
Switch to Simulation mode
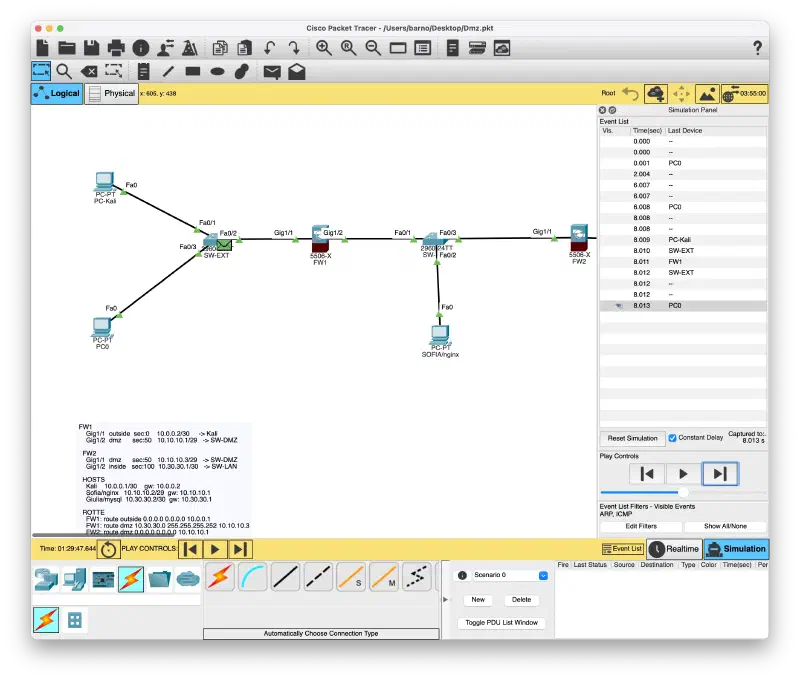pos(736,549)
